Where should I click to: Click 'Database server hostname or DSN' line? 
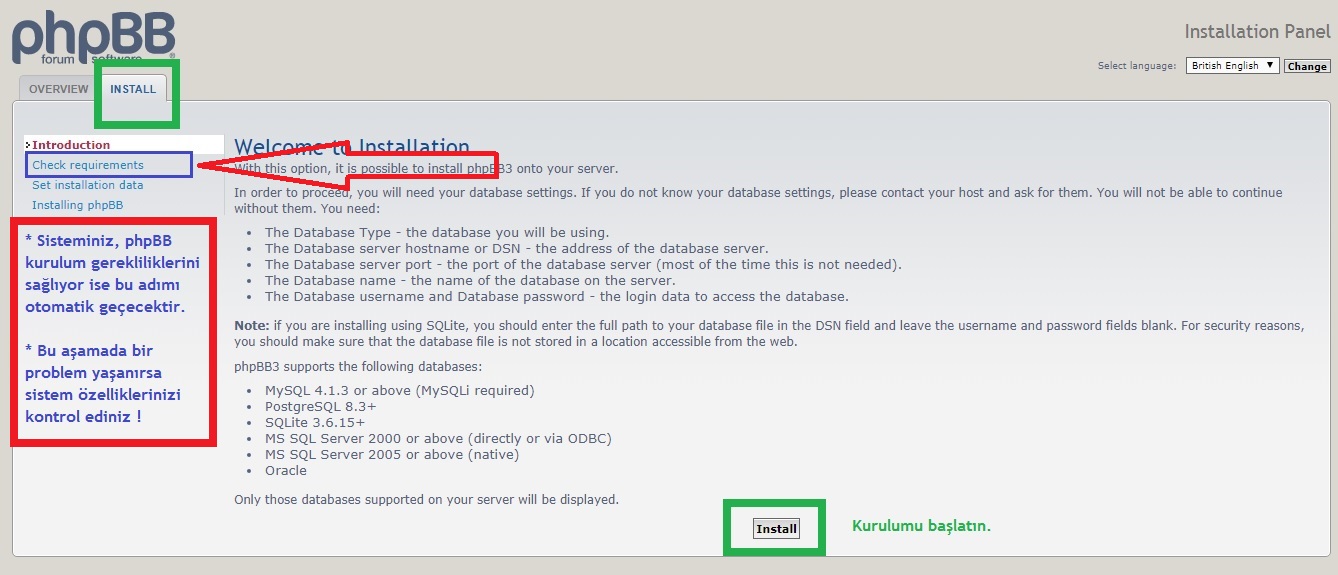coord(516,248)
